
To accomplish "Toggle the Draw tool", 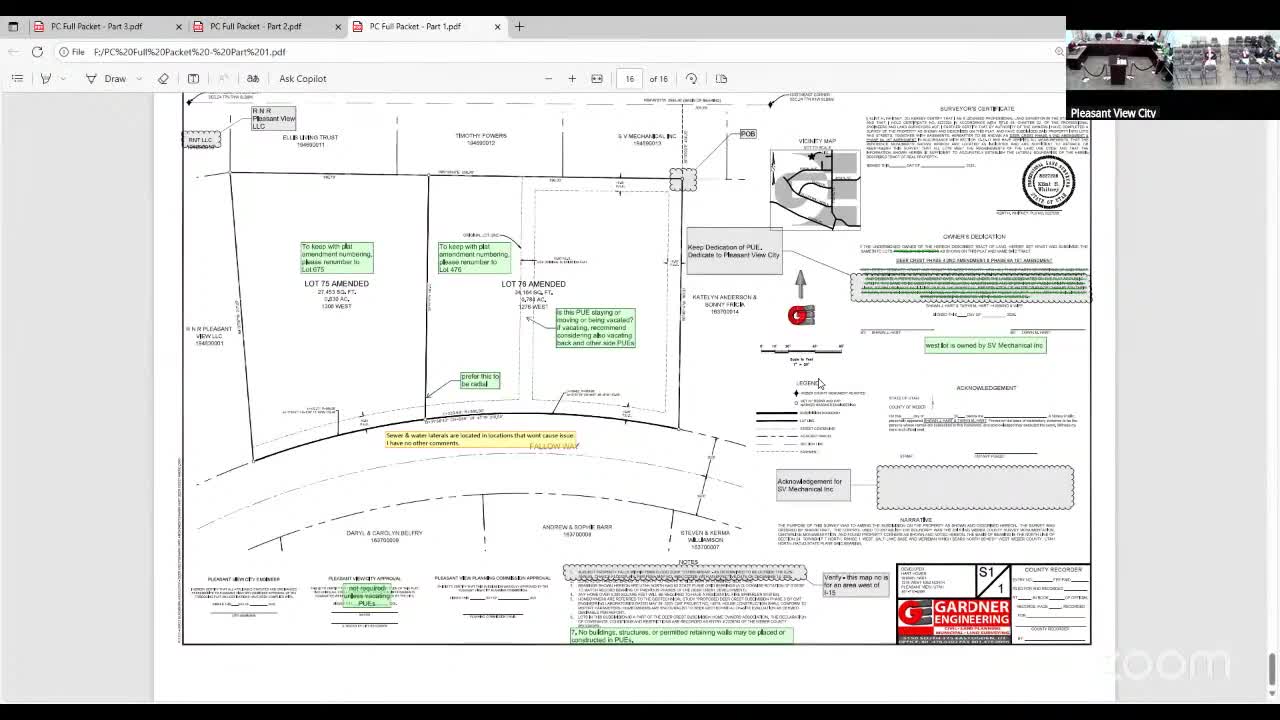I will point(106,78).
